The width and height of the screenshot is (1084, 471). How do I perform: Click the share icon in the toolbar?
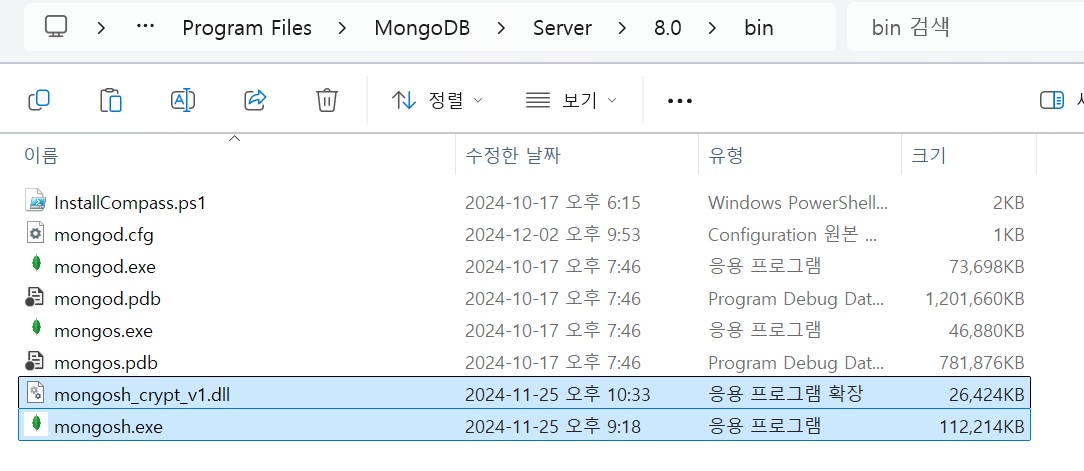255,100
